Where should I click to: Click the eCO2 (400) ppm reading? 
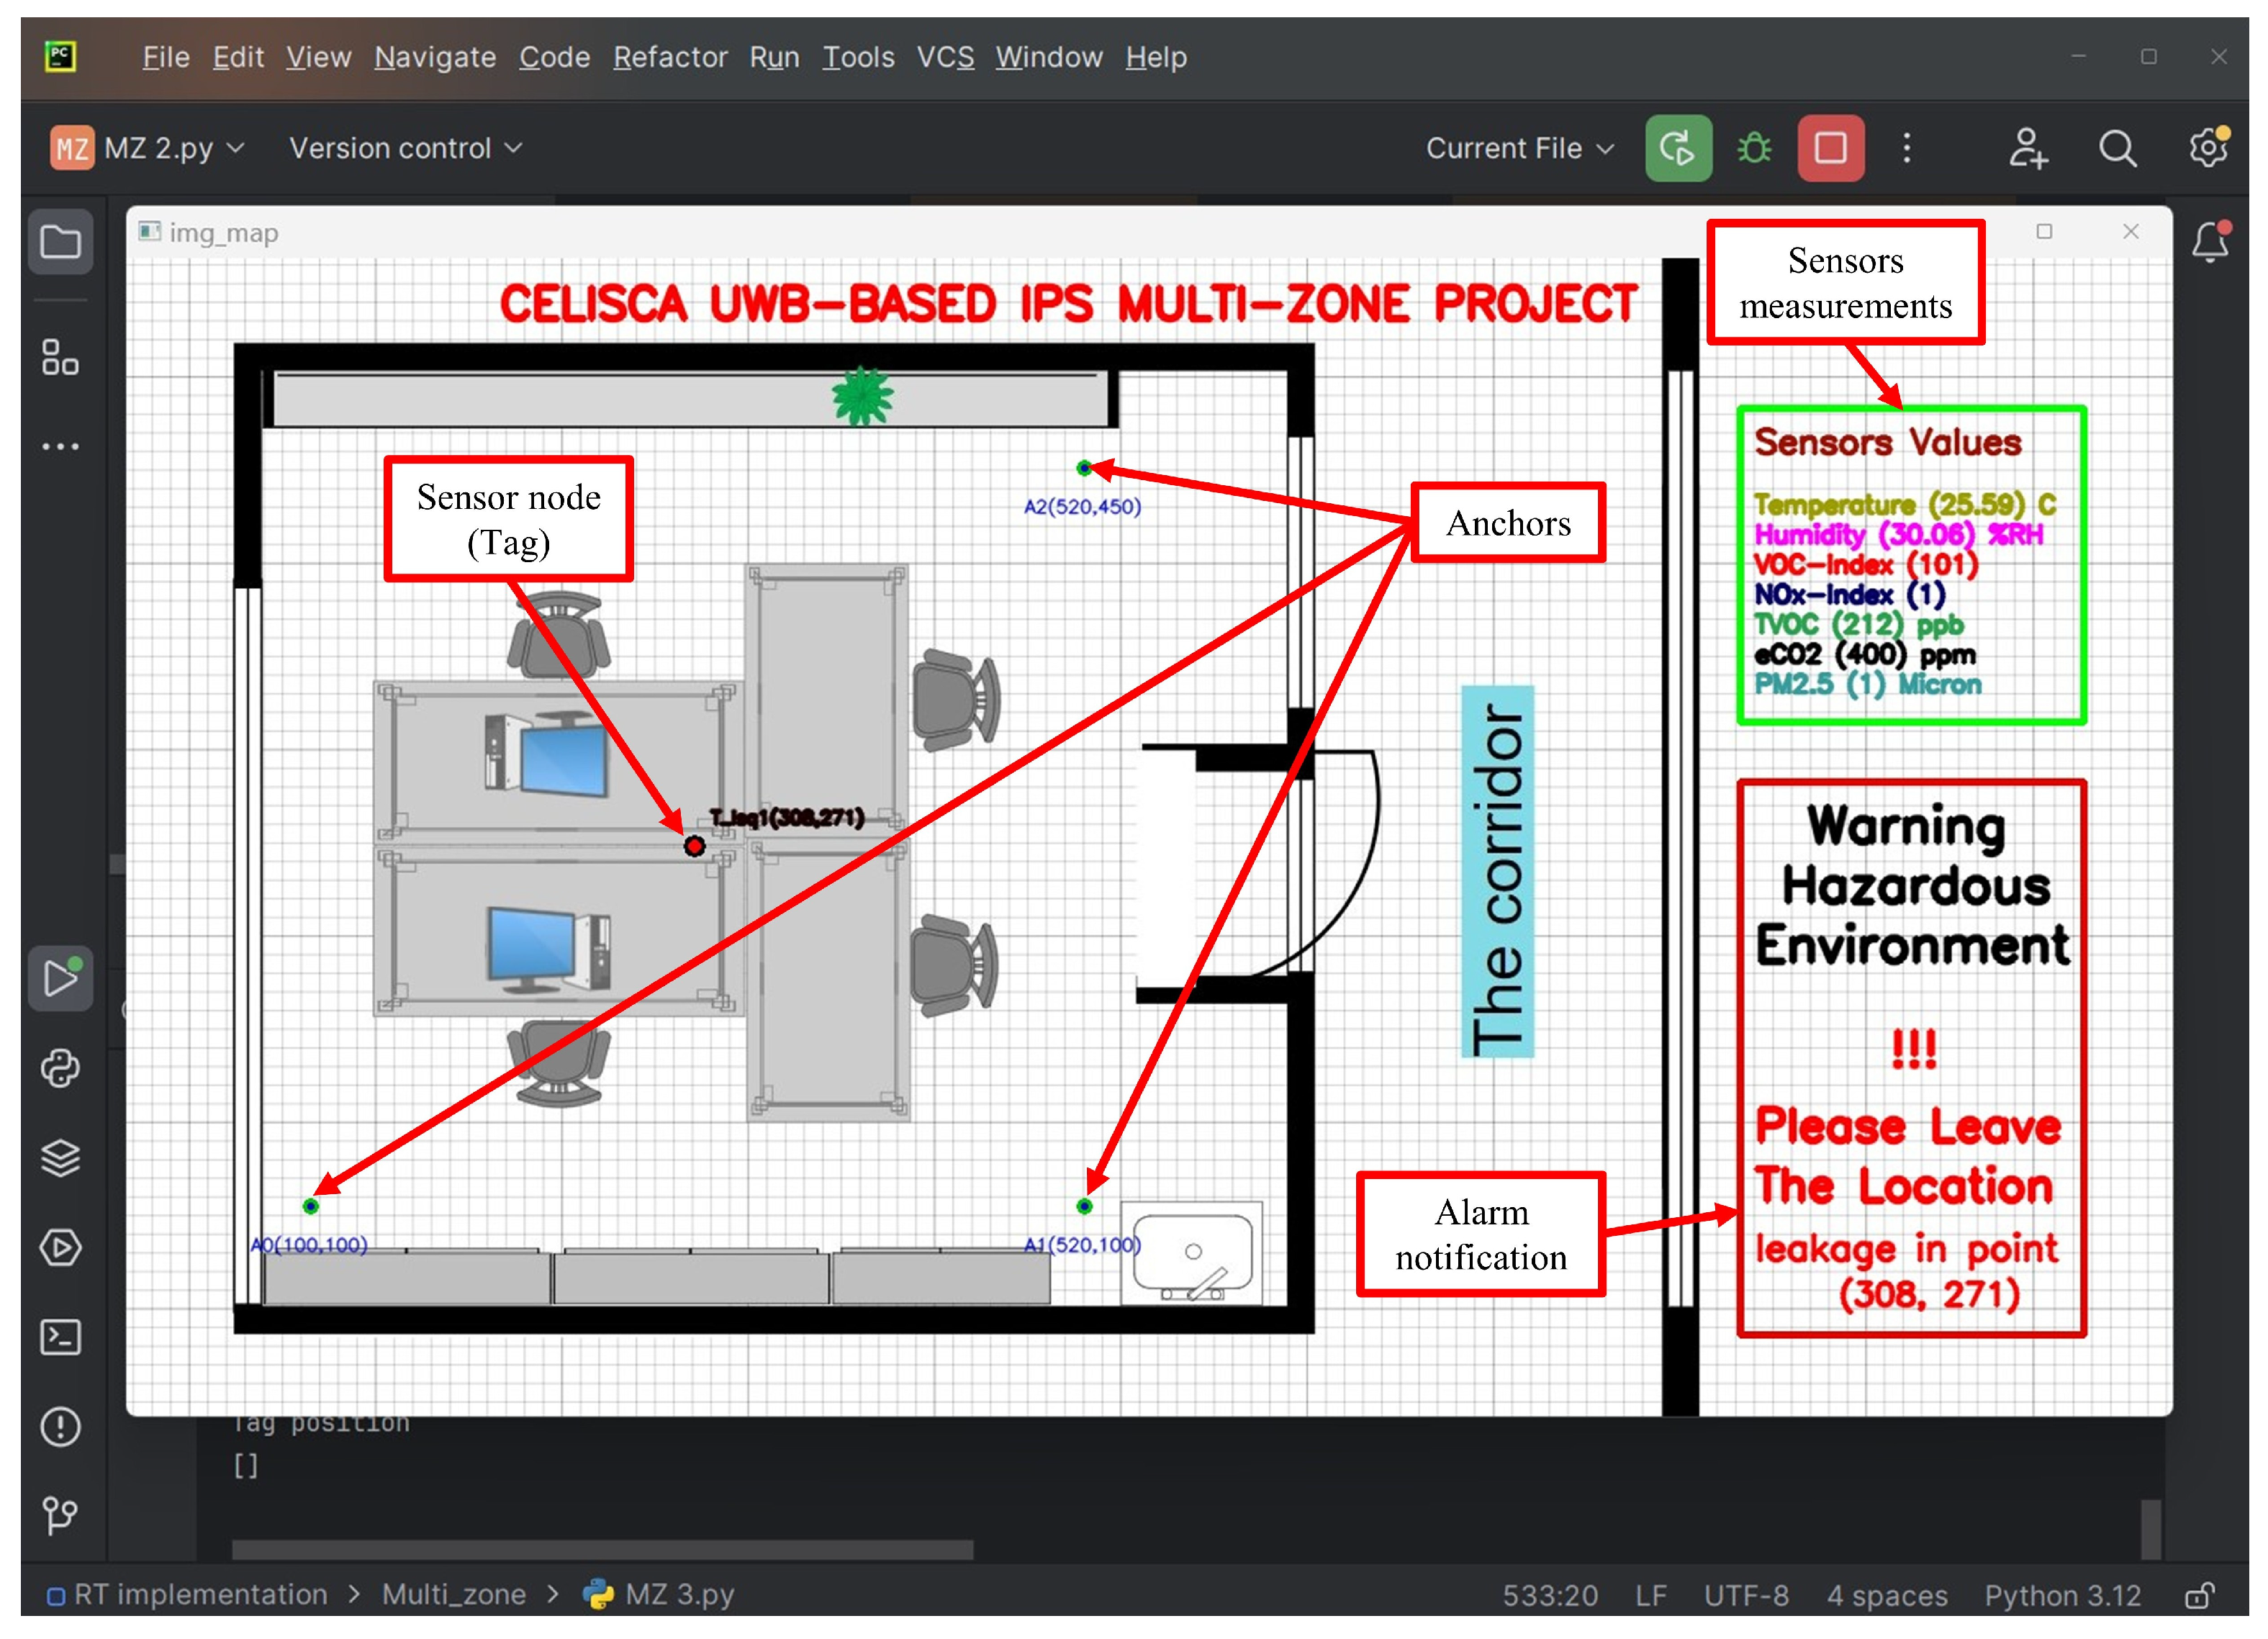pyautogui.click(x=1865, y=654)
